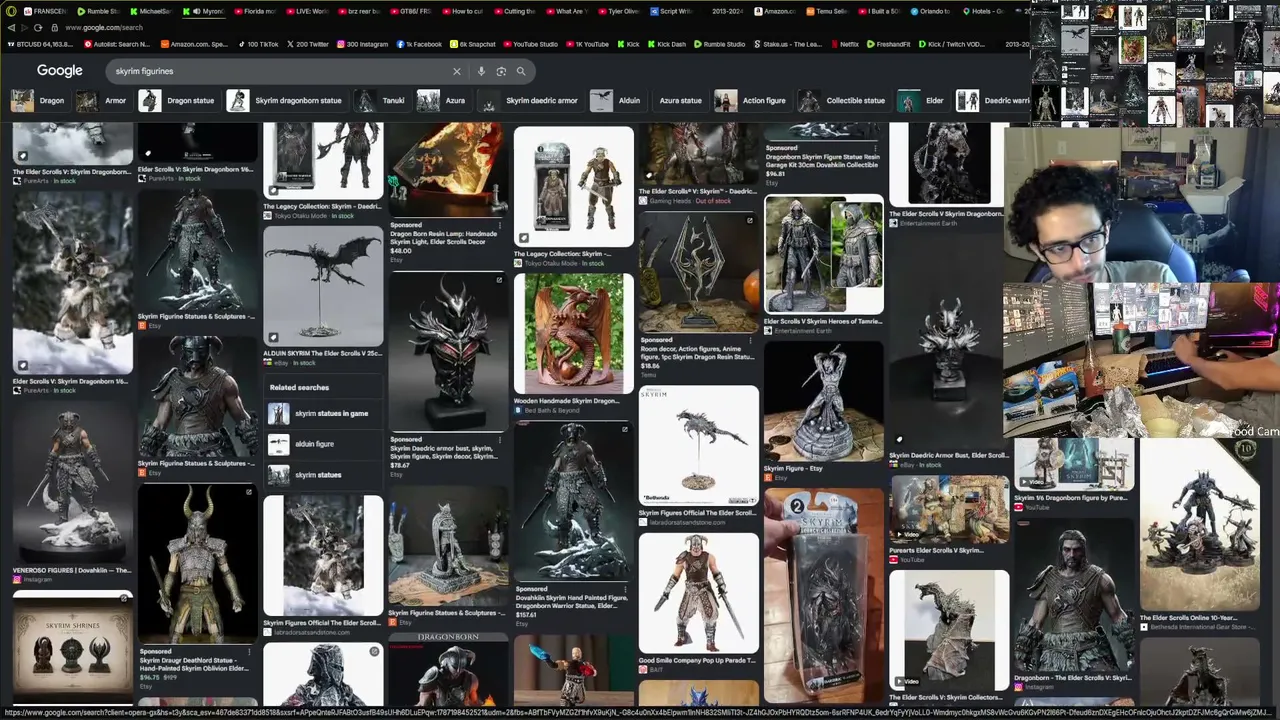Open the 1K YouTube bookmark
This screenshot has height=720, width=1280.
pos(587,44)
